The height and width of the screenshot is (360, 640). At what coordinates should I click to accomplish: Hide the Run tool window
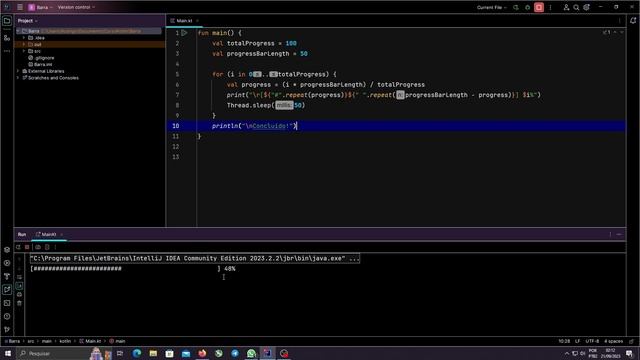[x=619, y=234]
